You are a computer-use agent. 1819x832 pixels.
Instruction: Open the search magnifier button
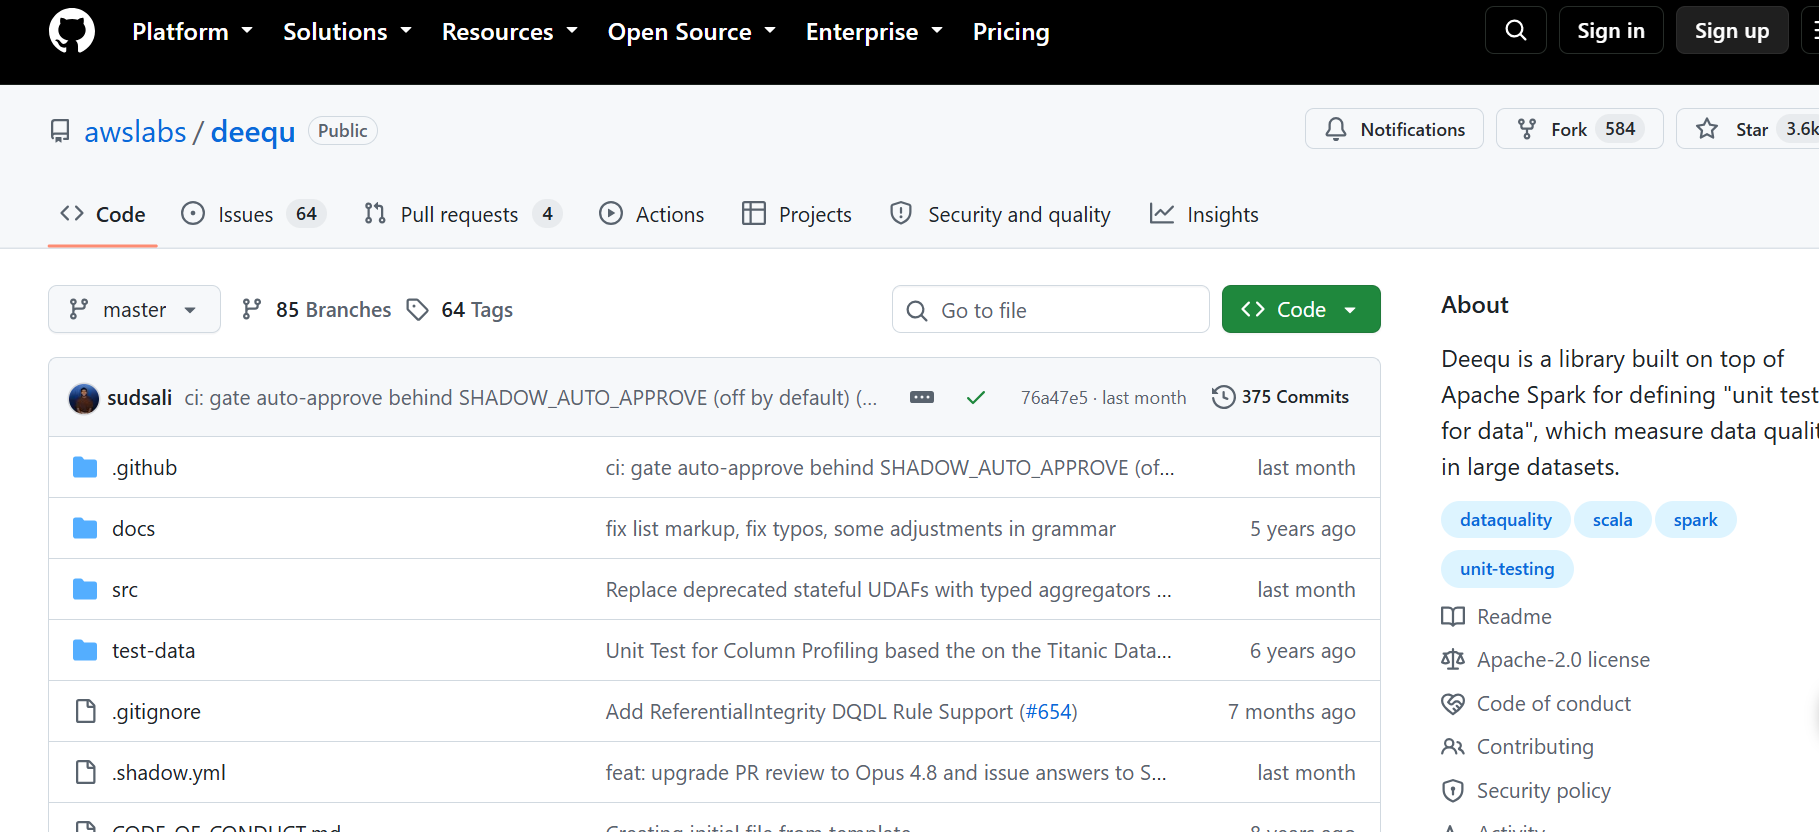1516,30
